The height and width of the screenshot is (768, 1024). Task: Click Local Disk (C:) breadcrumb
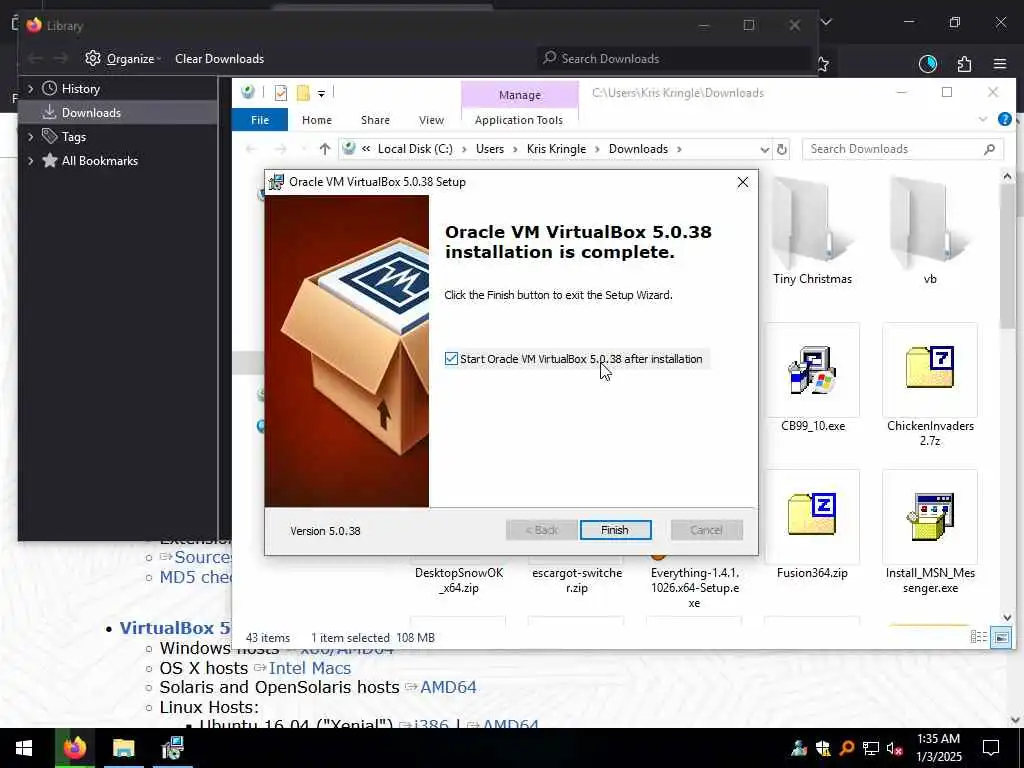click(415, 149)
